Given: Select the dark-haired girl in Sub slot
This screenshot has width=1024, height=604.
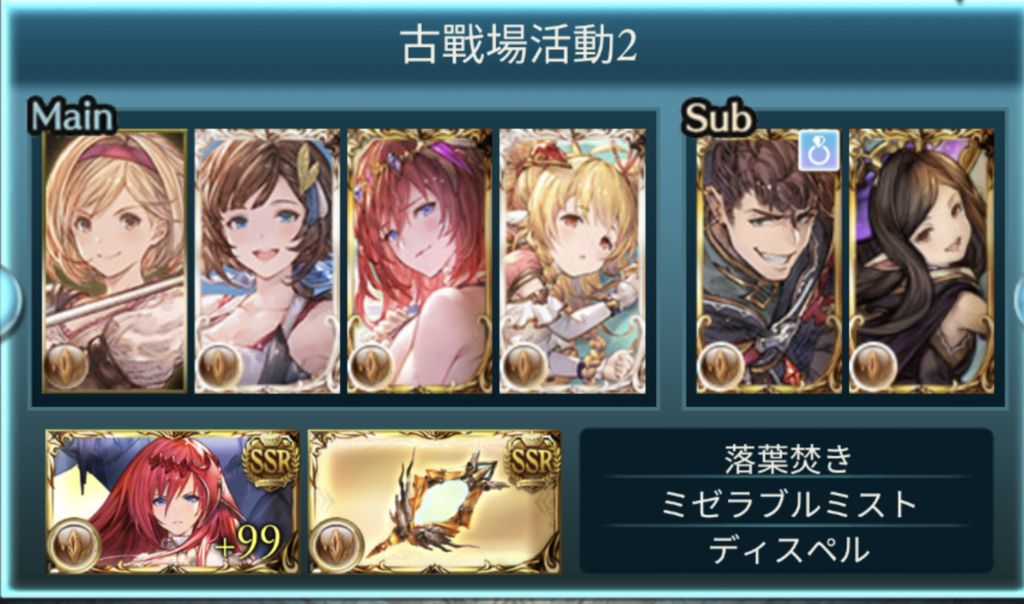Looking at the screenshot, I should pyautogui.click(x=921, y=261).
